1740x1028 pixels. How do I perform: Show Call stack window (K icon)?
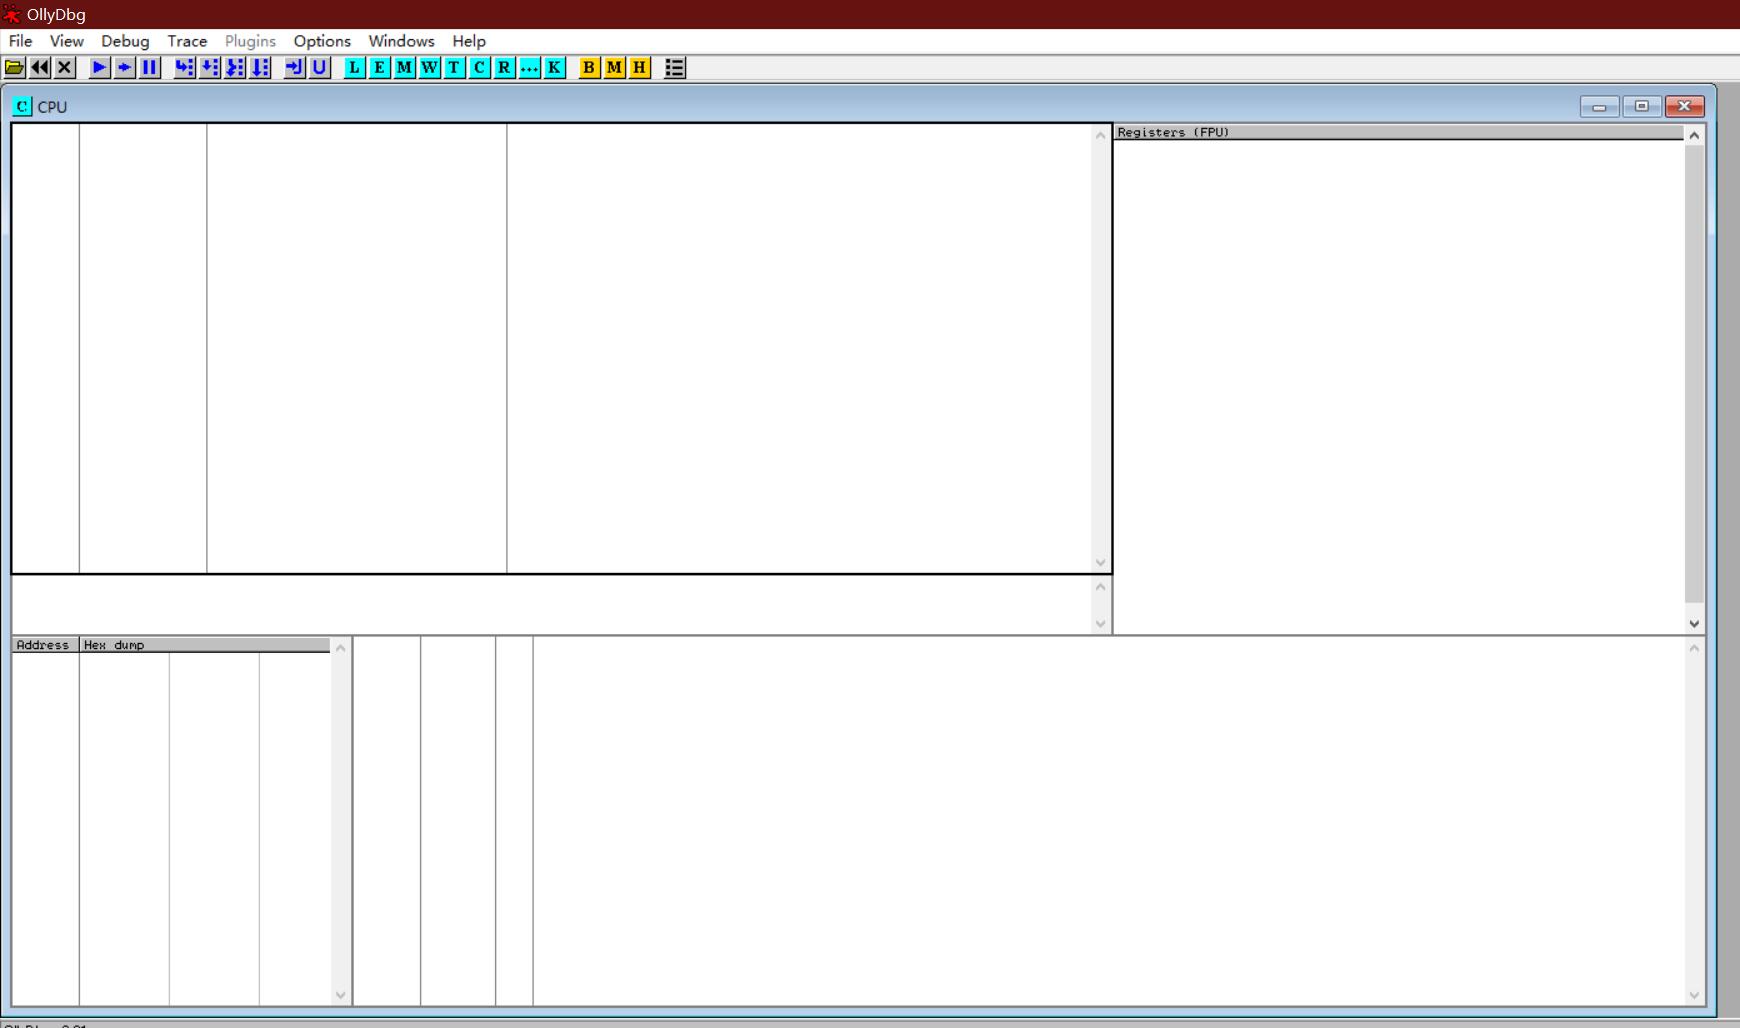(x=555, y=68)
